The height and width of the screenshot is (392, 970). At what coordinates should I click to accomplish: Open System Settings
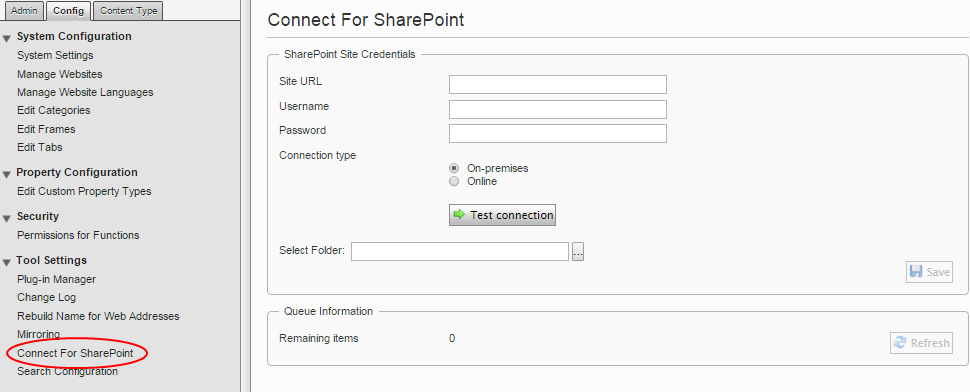55,55
